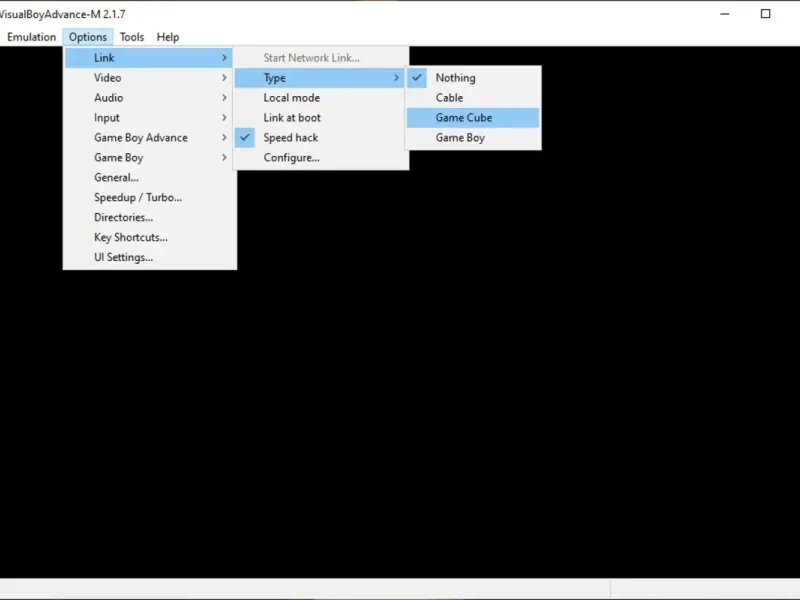800x600 pixels.
Task: Close the Options menu from menu bar
Action: click(x=88, y=37)
